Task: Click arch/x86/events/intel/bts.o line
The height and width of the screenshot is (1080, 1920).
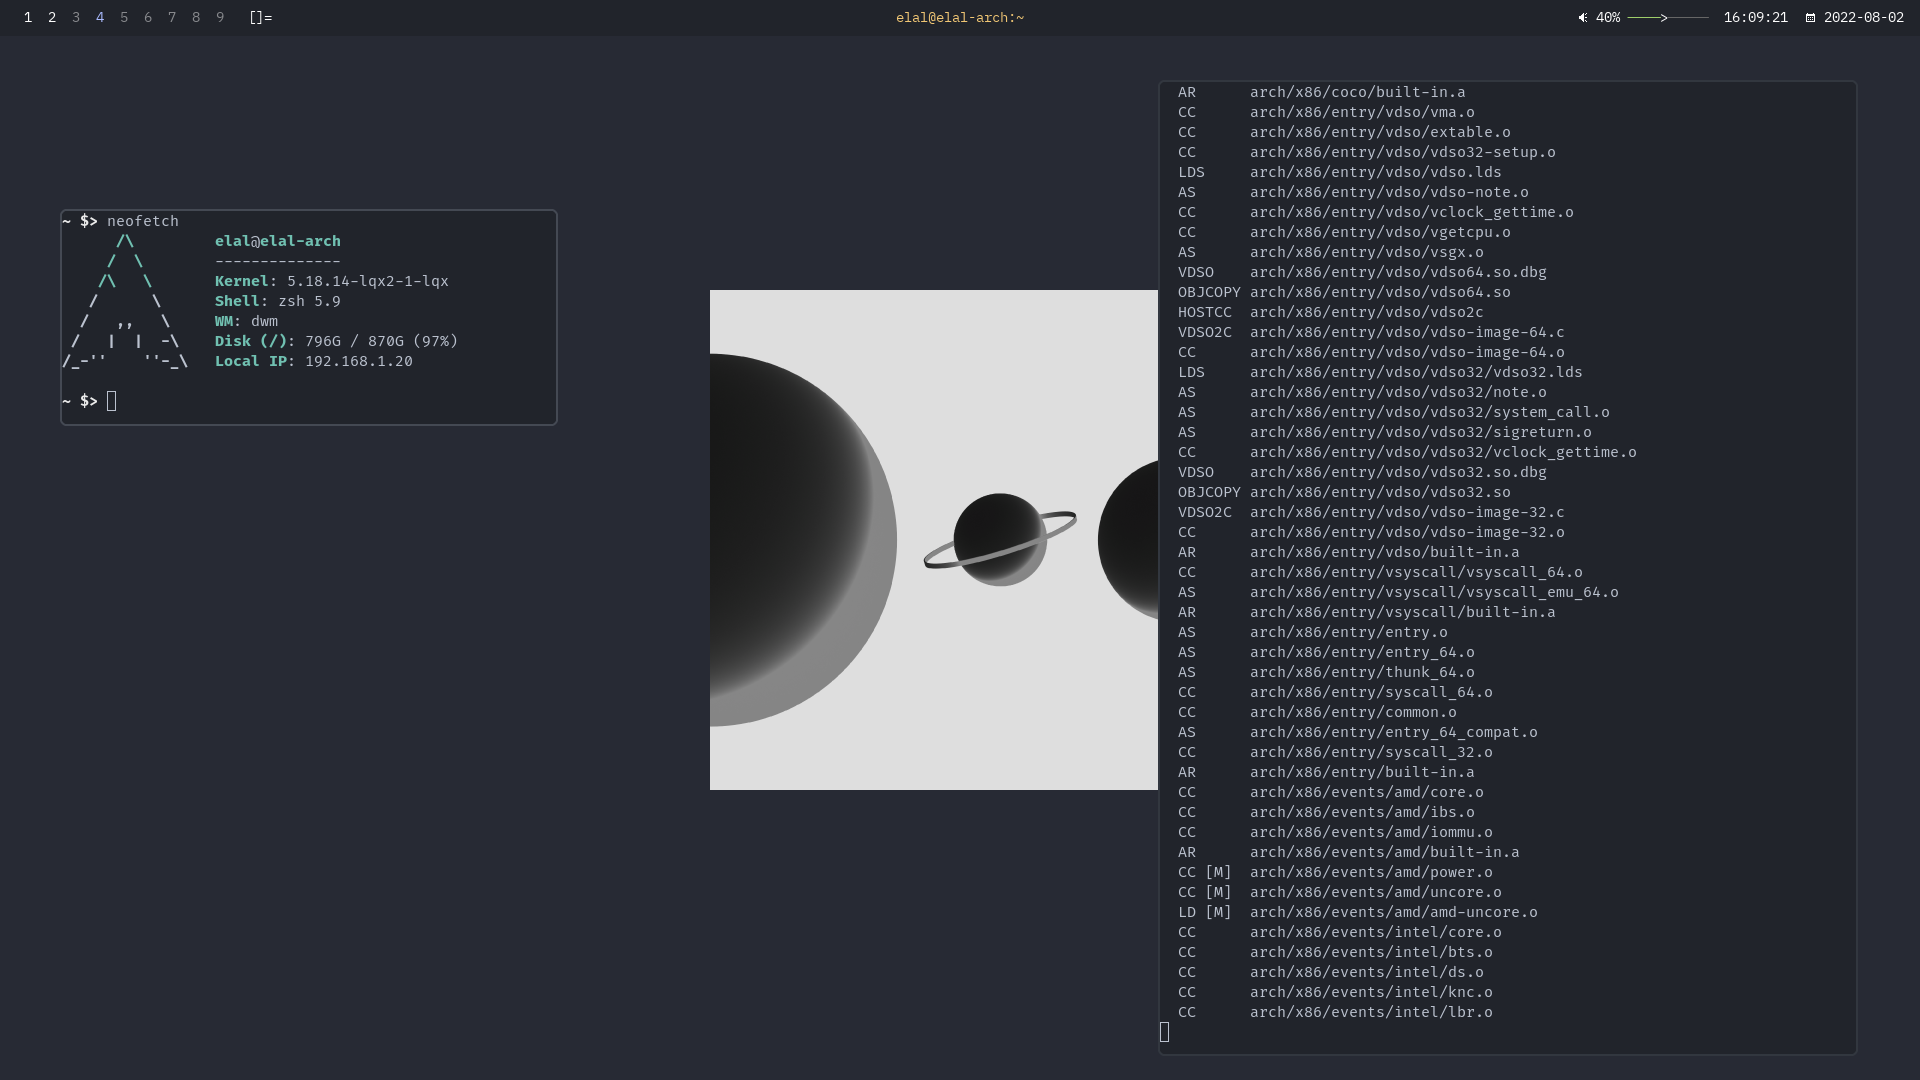Action: [1335, 952]
